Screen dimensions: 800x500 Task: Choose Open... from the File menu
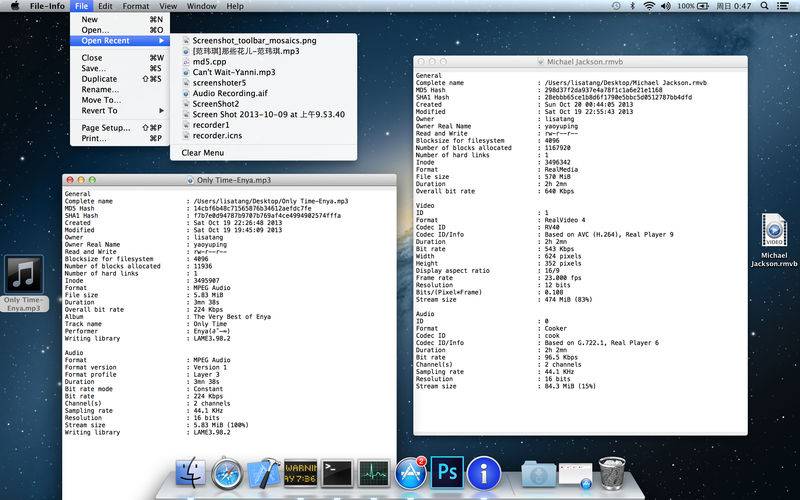click(120, 30)
